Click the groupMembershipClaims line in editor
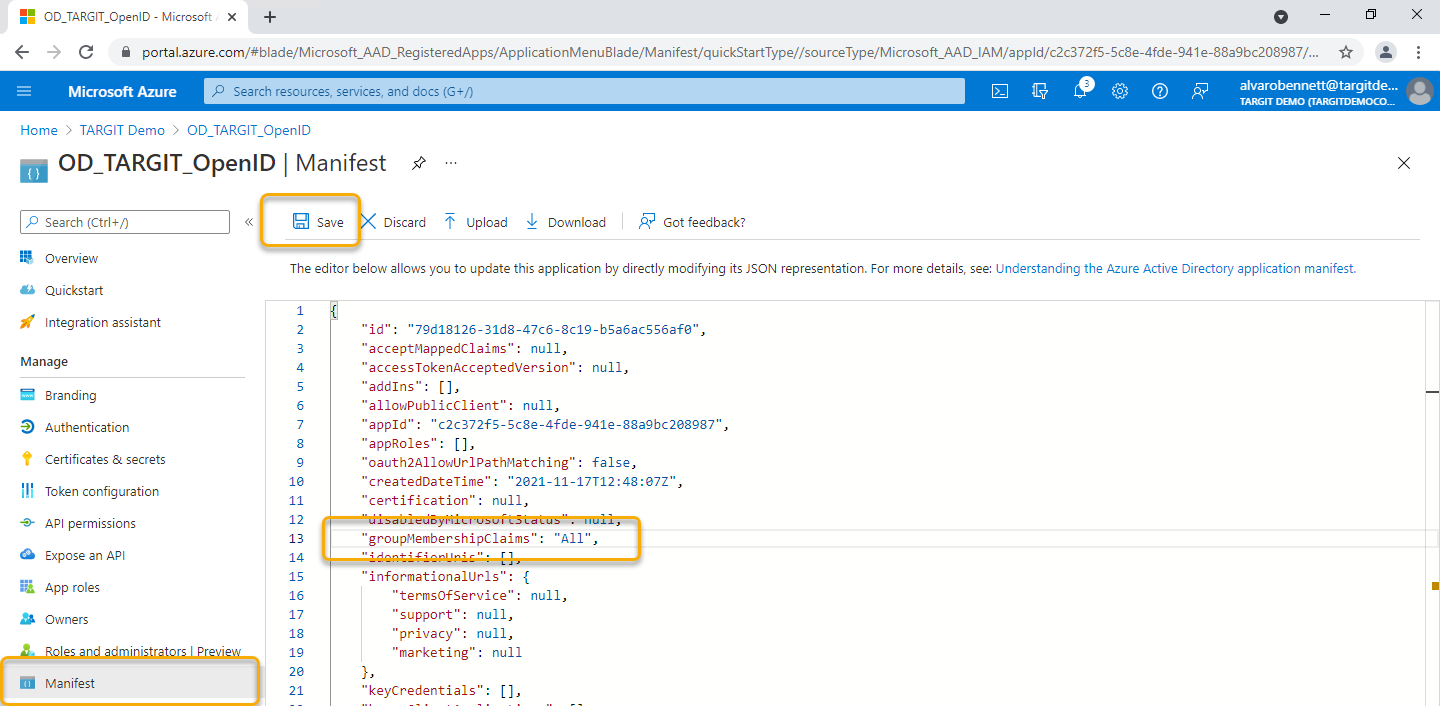 (x=479, y=539)
